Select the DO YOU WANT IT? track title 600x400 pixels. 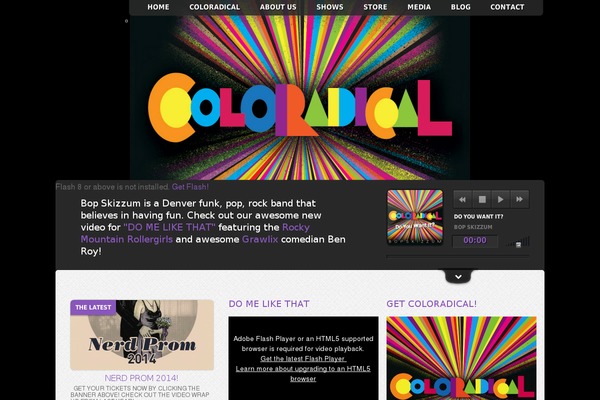coord(478,216)
